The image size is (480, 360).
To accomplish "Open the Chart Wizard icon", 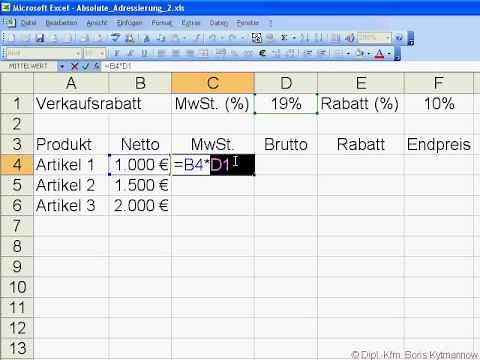I will 334,38.
